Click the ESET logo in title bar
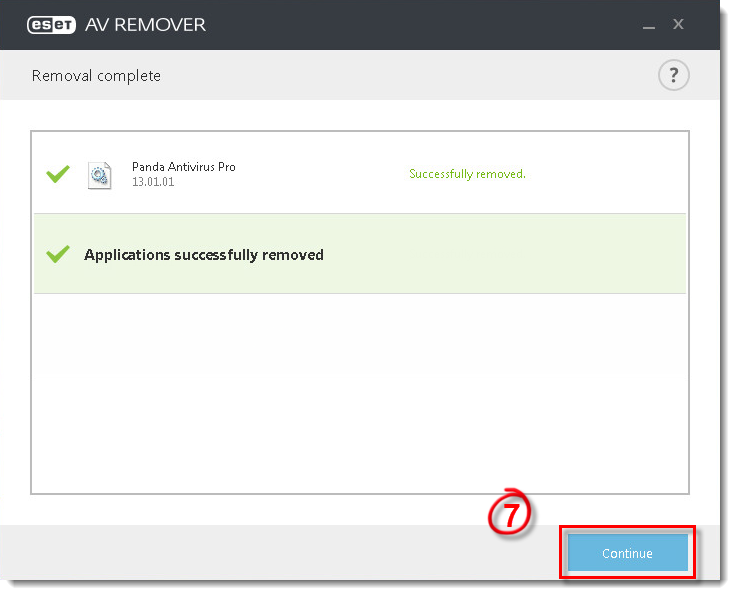This screenshot has height=589, width=729. 51,25
